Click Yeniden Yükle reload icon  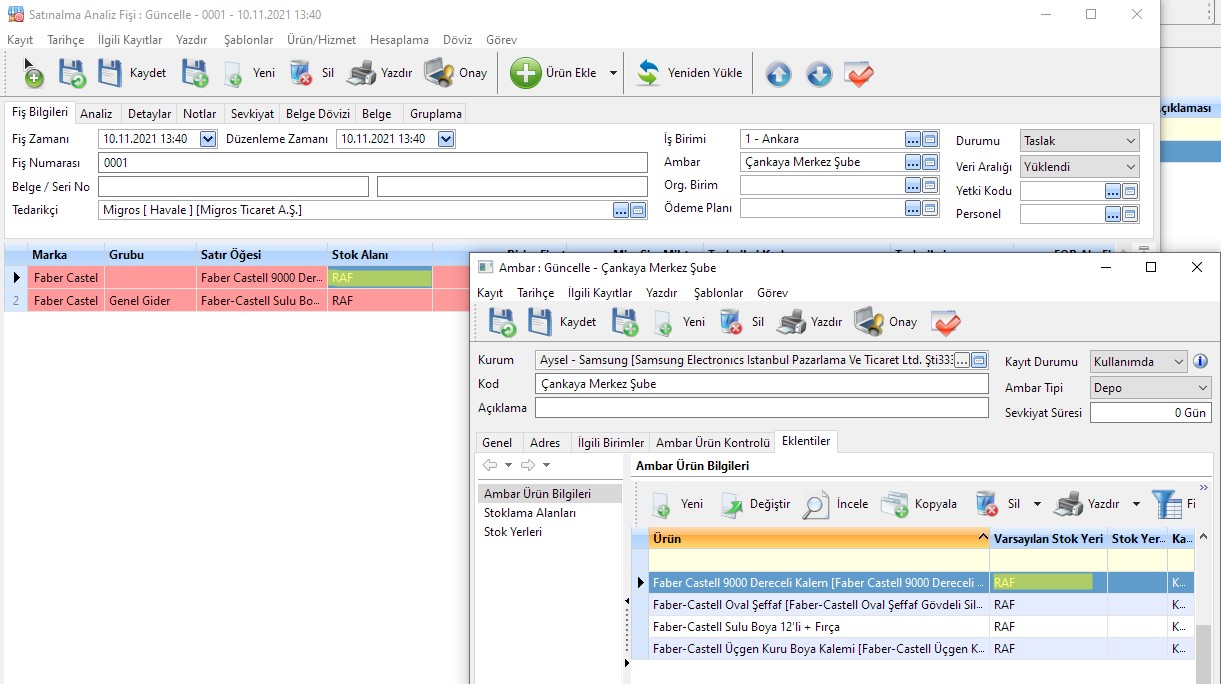[x=649, y=73]
